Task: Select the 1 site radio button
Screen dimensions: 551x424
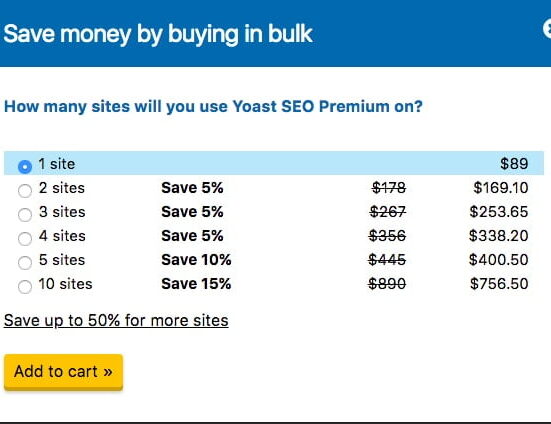Action: [25, 167]
